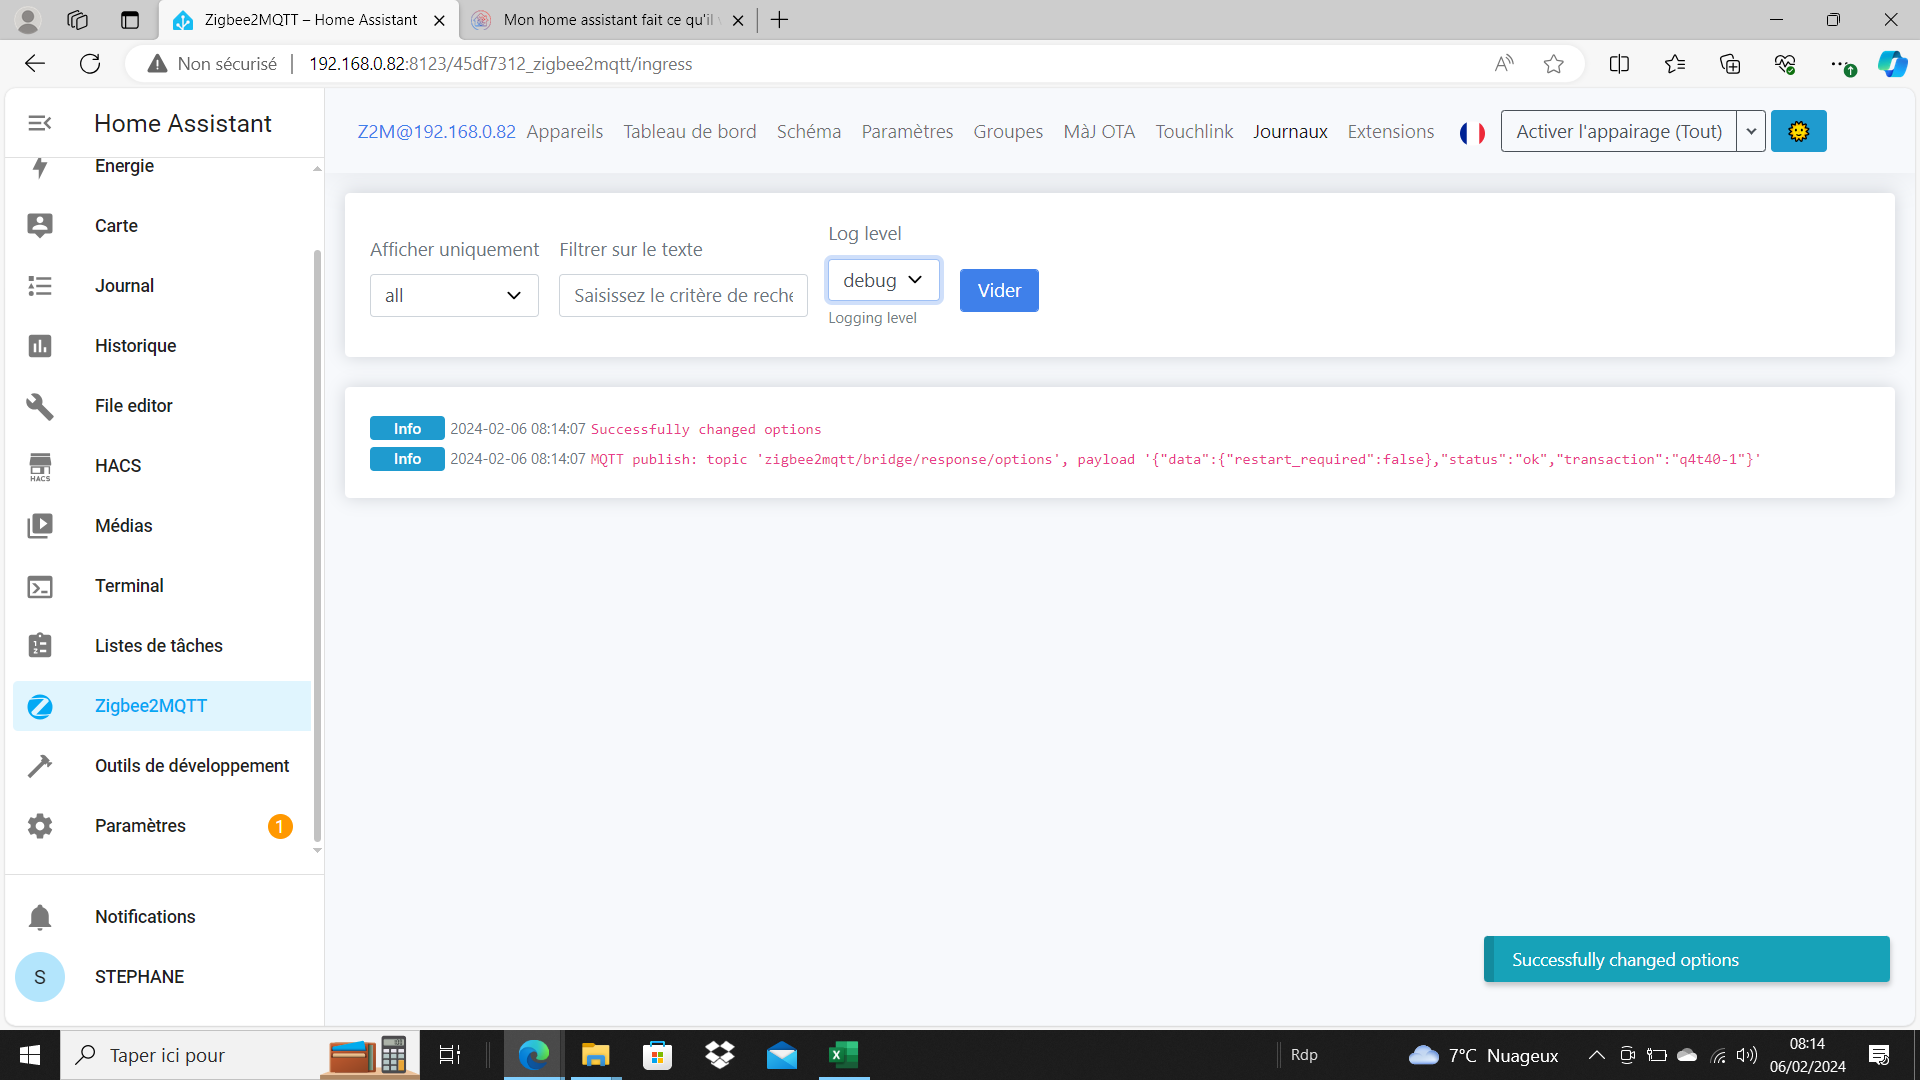Select the Journaux tab
Viewport: 1920px width, 1080px height.
tap(1290, 132)
